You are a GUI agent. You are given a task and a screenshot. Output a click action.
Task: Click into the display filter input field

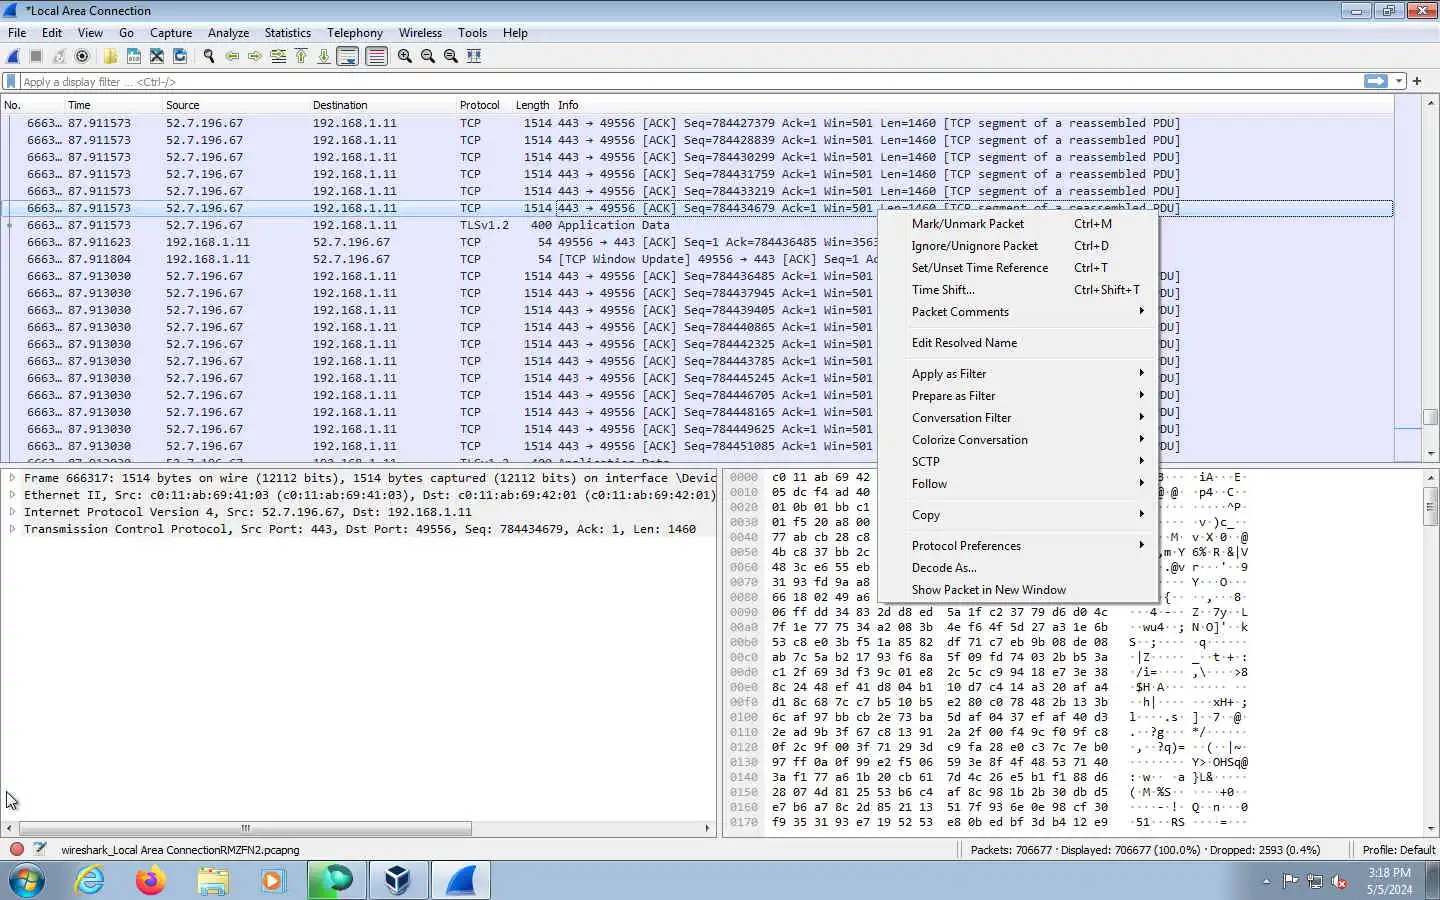coord(690,81)
